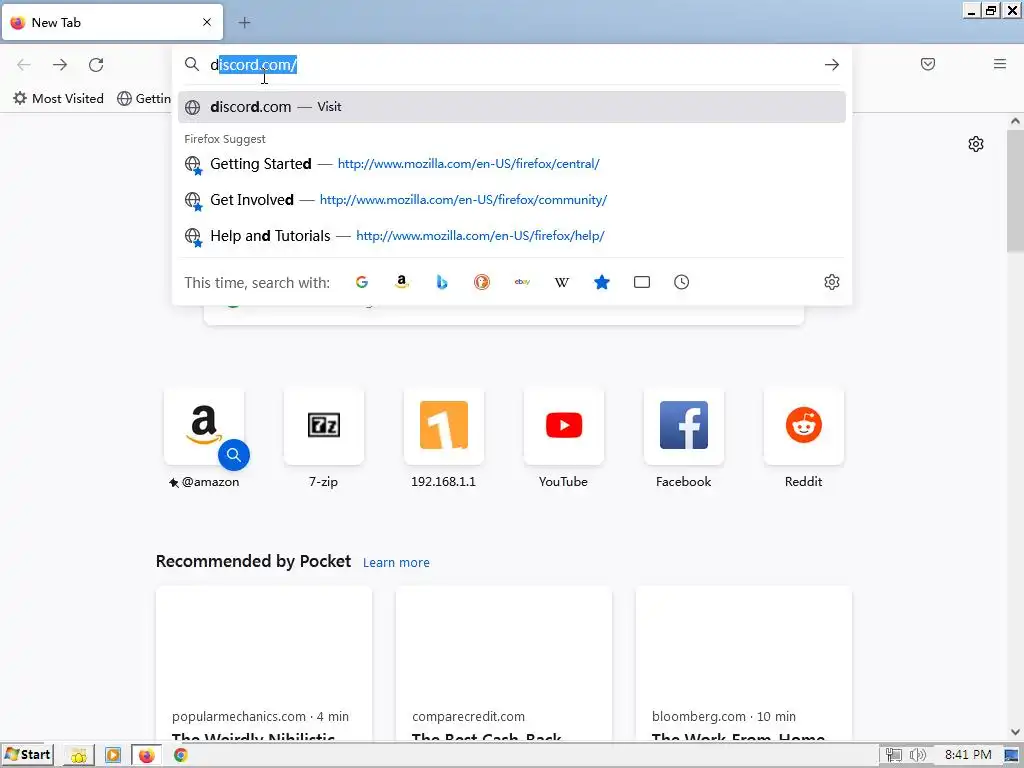Click the scrollbar down arrow
The height and width of the screenshot is (768, 1024).
click(x=1015, y=732)
